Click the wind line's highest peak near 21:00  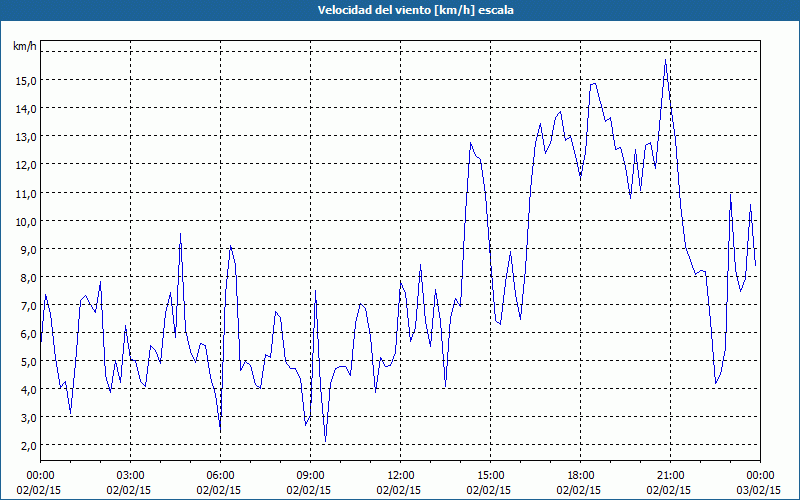coord(665,60)
